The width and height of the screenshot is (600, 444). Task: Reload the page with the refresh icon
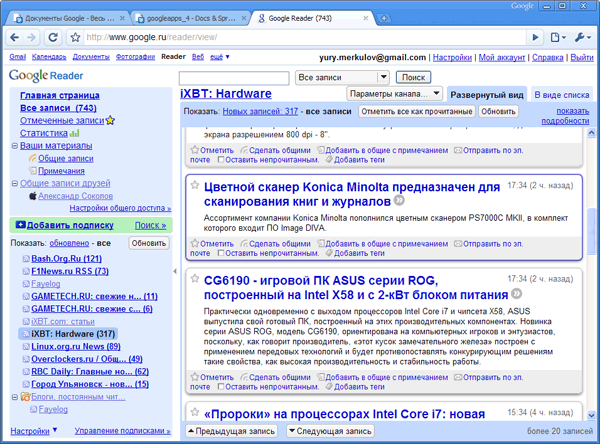[x=53, y=37]
